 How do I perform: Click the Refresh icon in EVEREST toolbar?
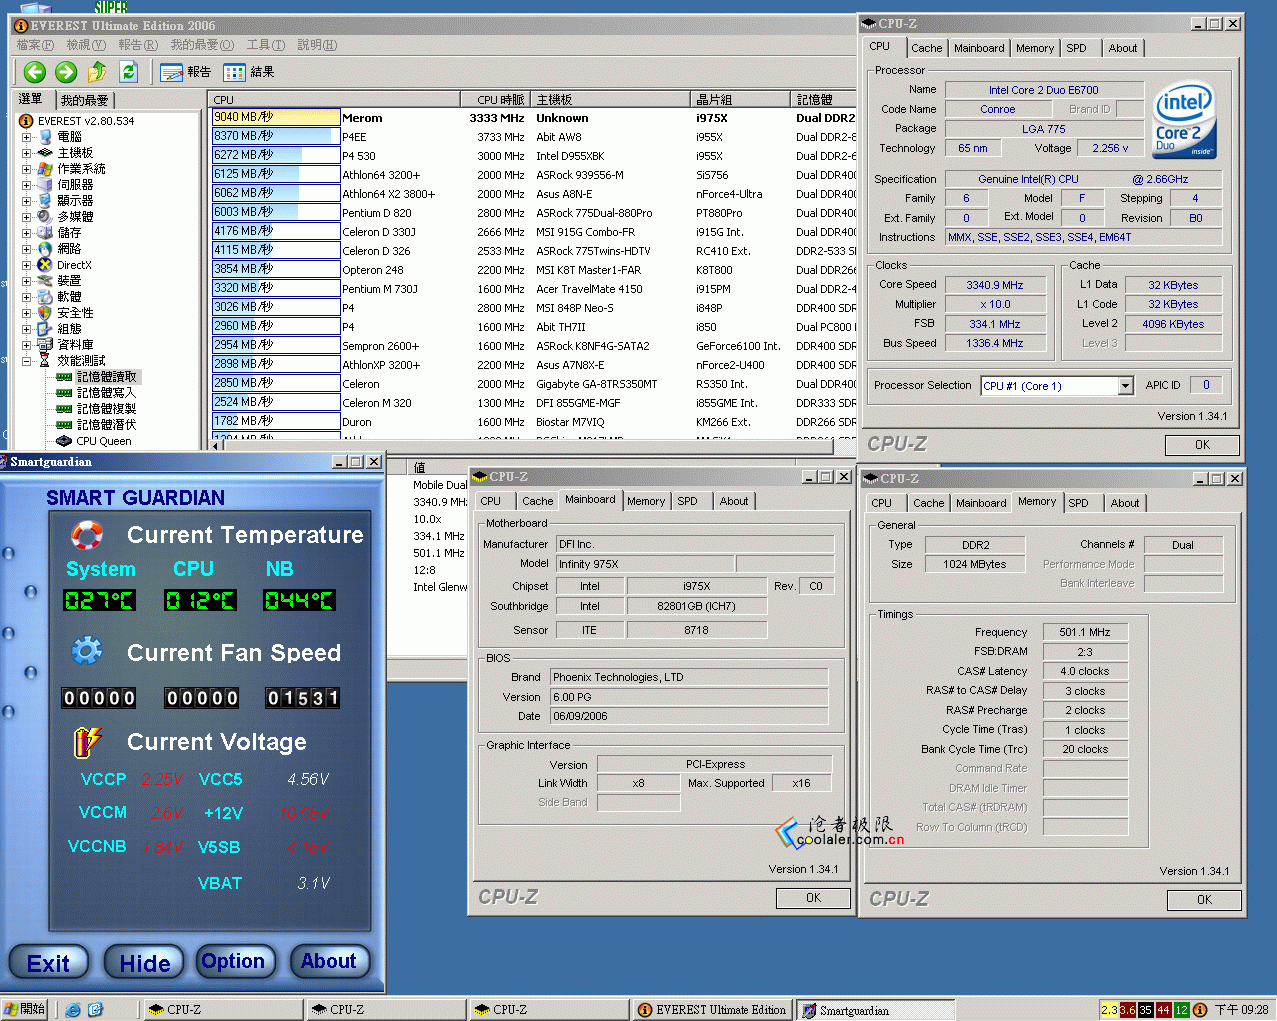tap(128, 72)
